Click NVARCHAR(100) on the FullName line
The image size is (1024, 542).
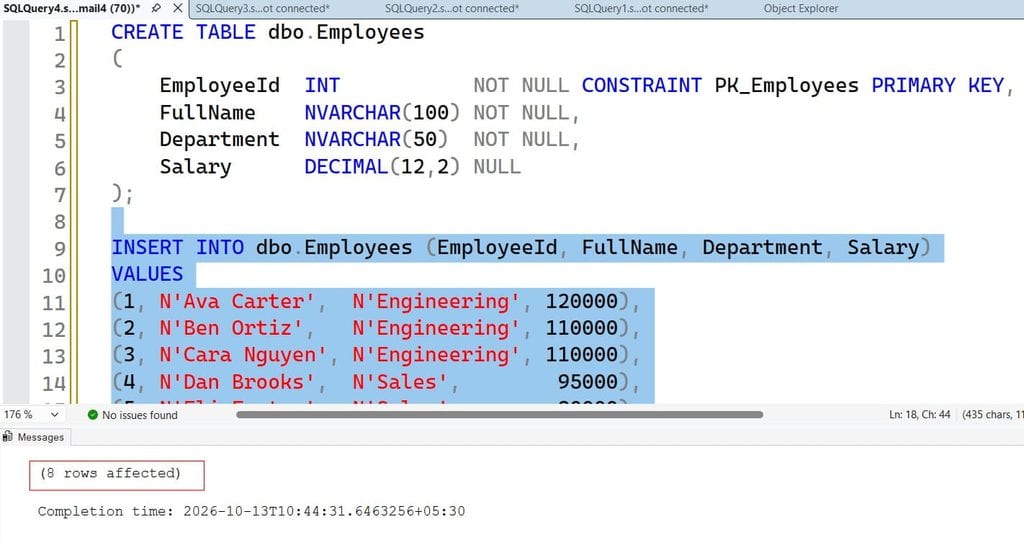pyautogui.click(x=382, y=112)
